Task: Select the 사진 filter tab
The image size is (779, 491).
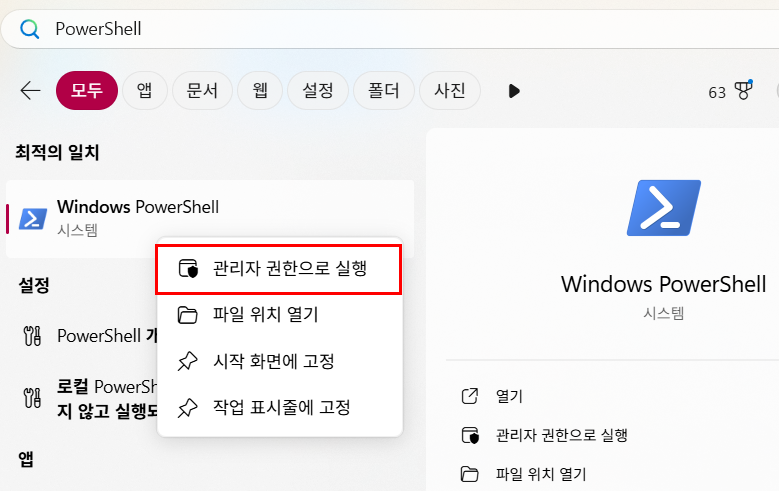Action: point(450,90)
